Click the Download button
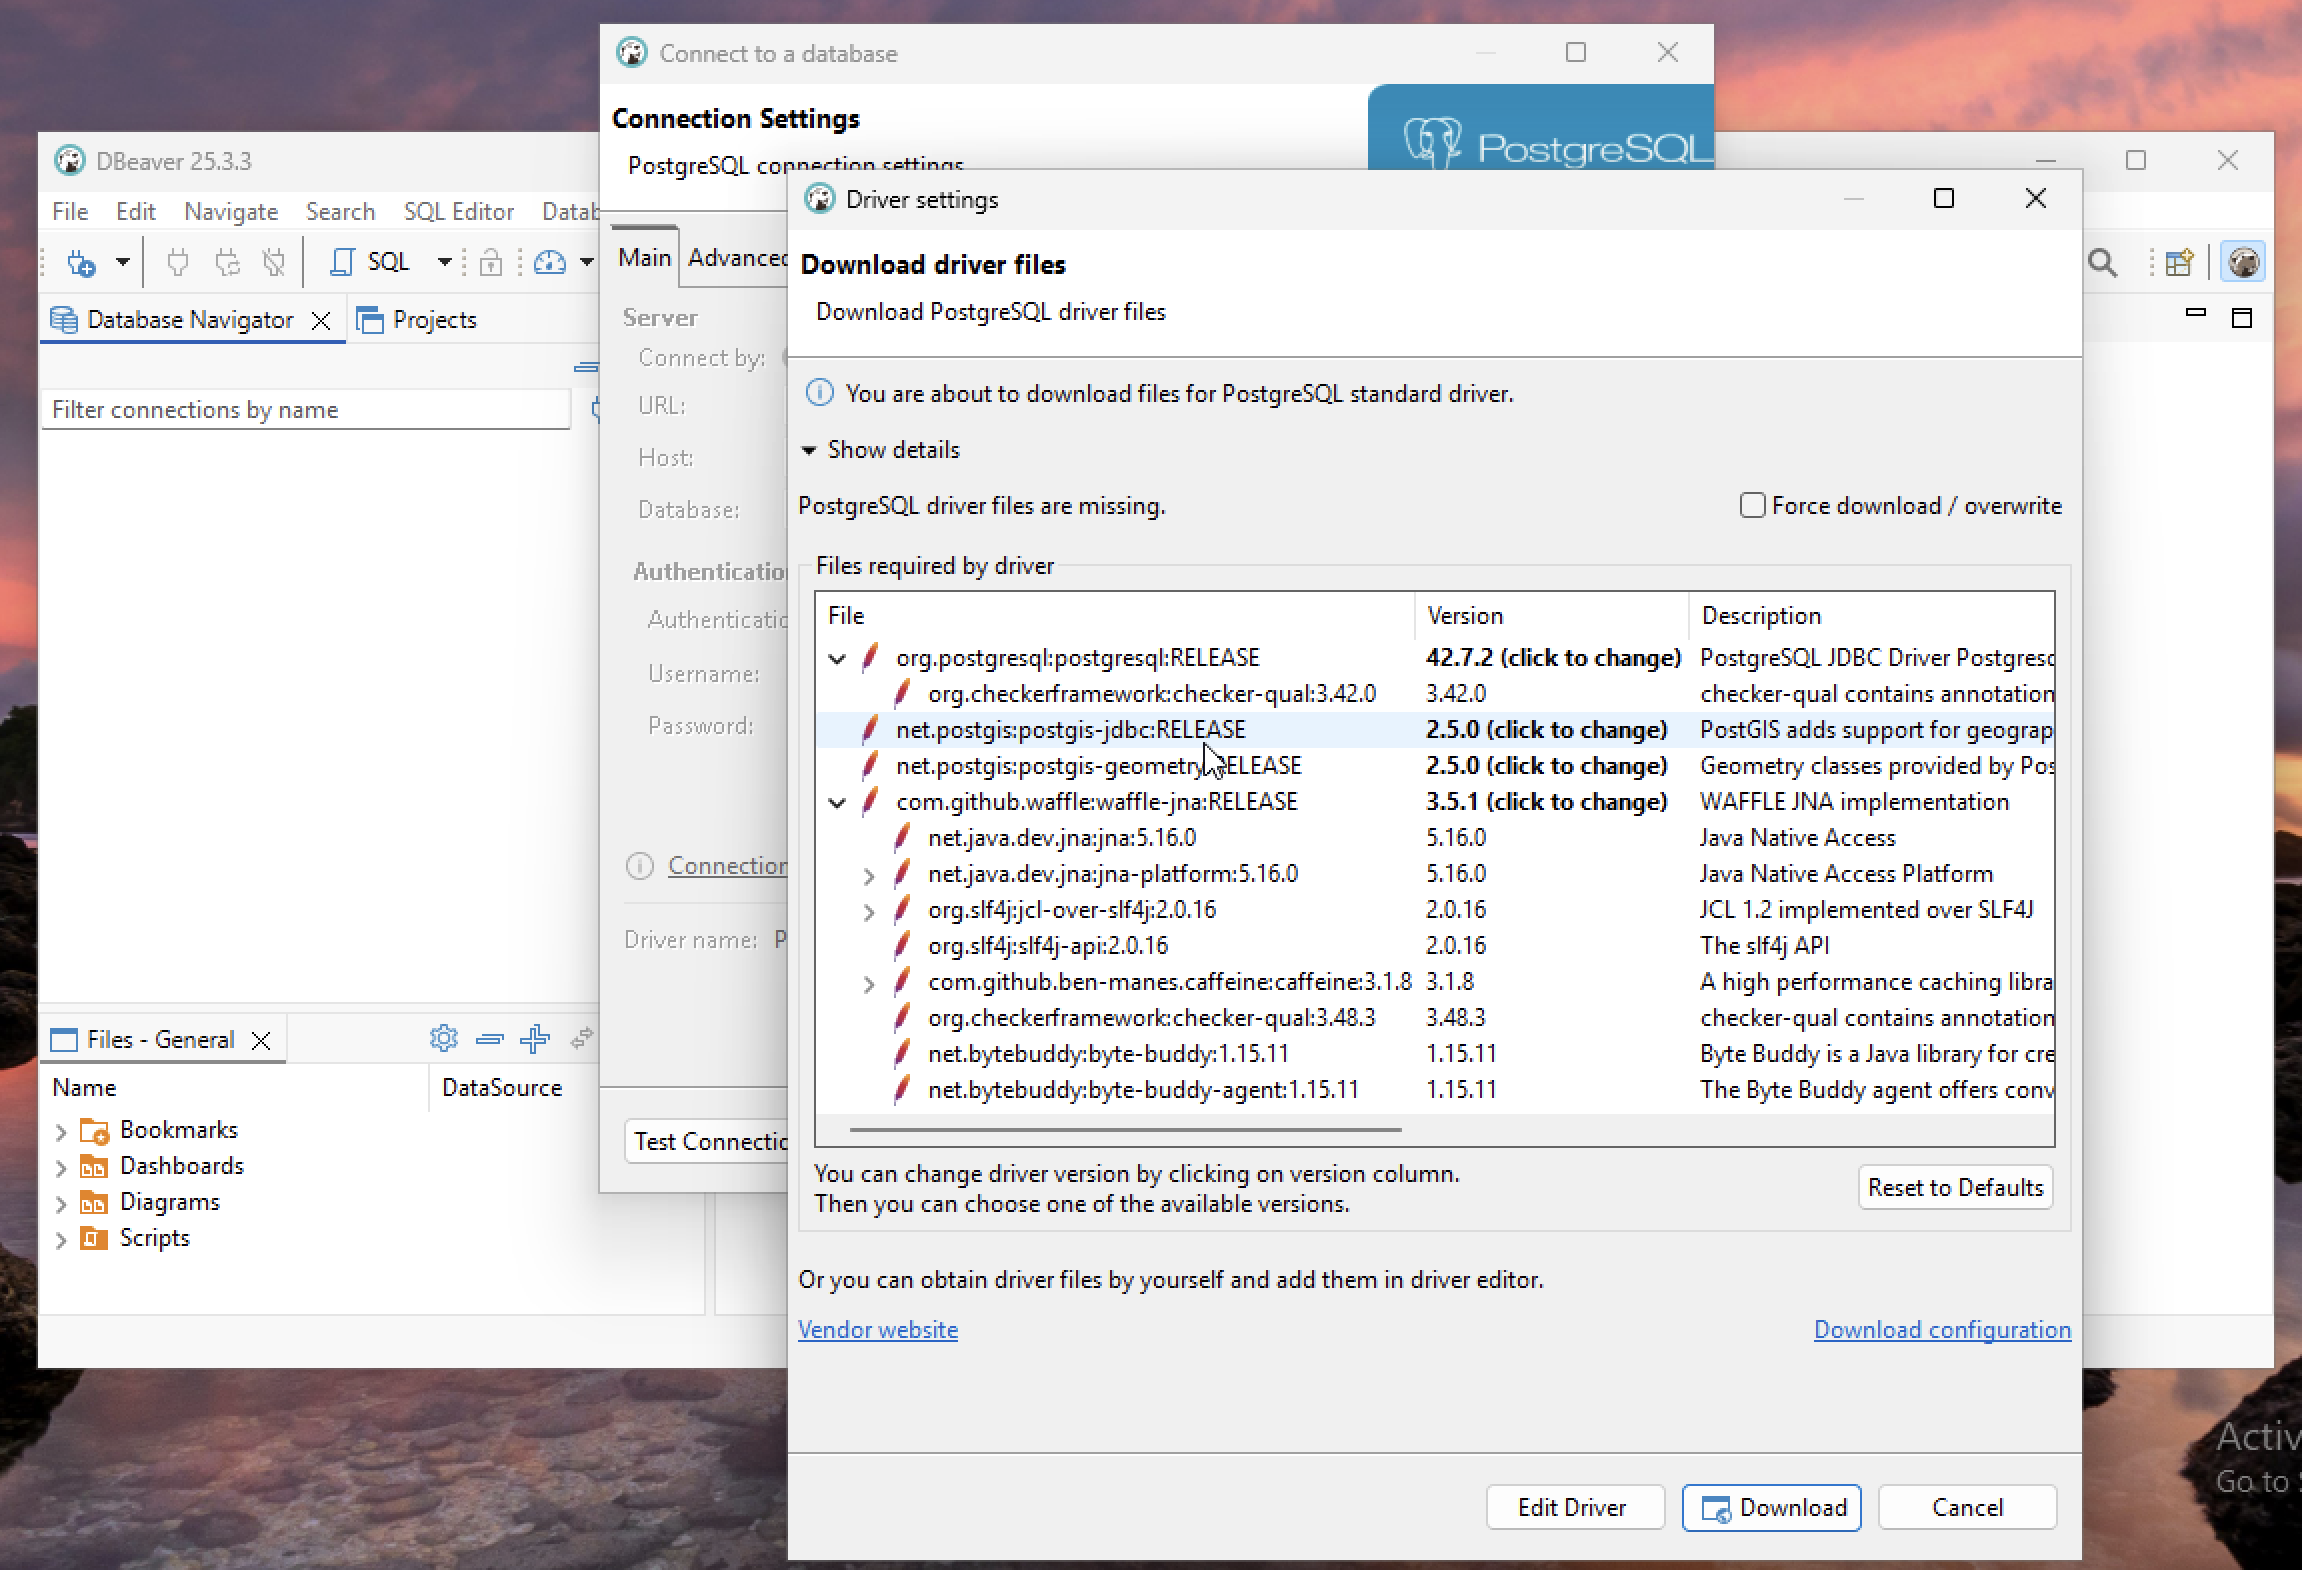 [x=1771, y=1508]
